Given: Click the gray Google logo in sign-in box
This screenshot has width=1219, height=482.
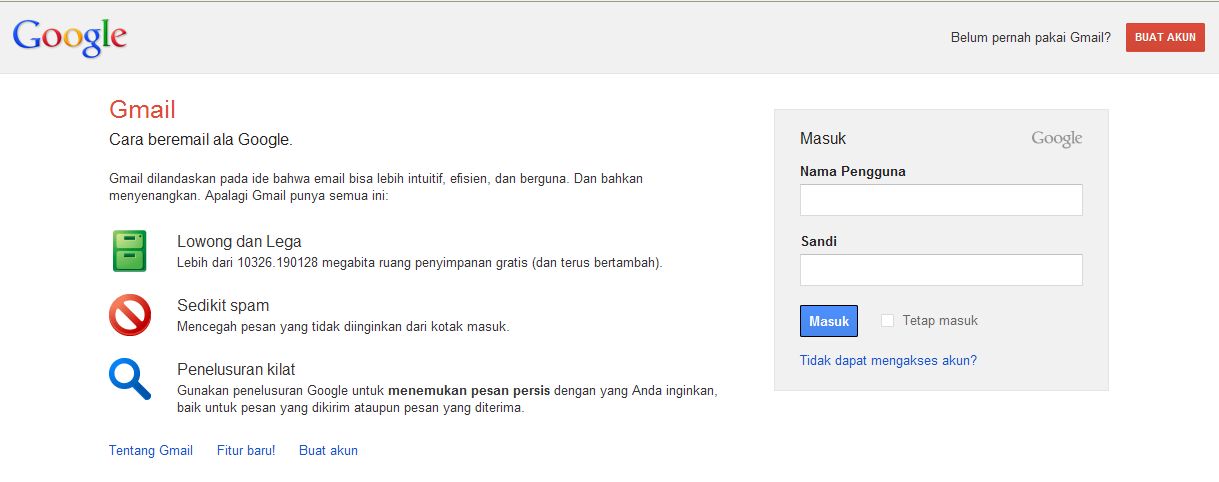Looking at the screenshot, I should pyautogui.click(x=1057, y=139).
